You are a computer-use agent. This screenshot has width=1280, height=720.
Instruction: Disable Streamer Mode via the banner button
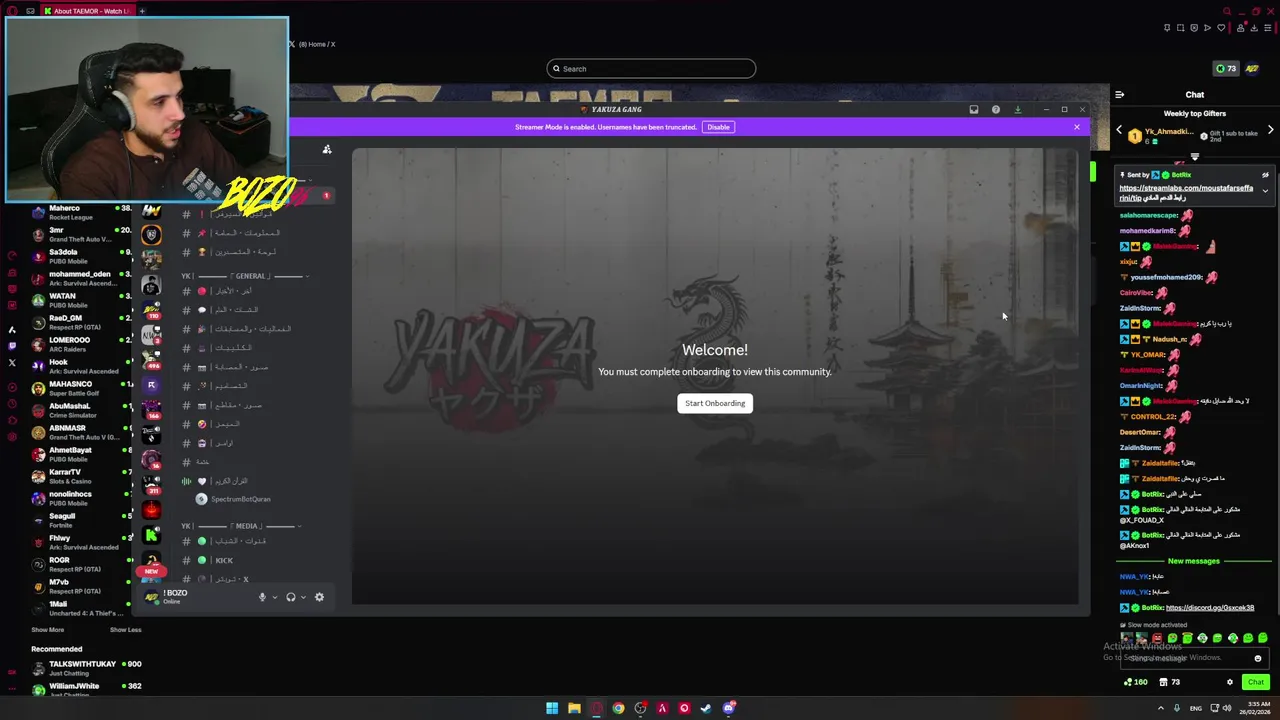tap(718, 127)
